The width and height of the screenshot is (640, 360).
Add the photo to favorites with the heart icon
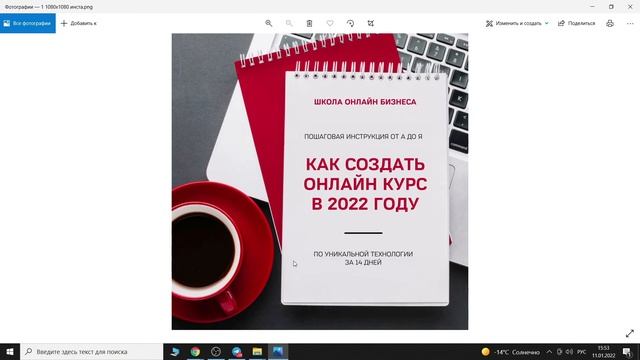(330, 23)
